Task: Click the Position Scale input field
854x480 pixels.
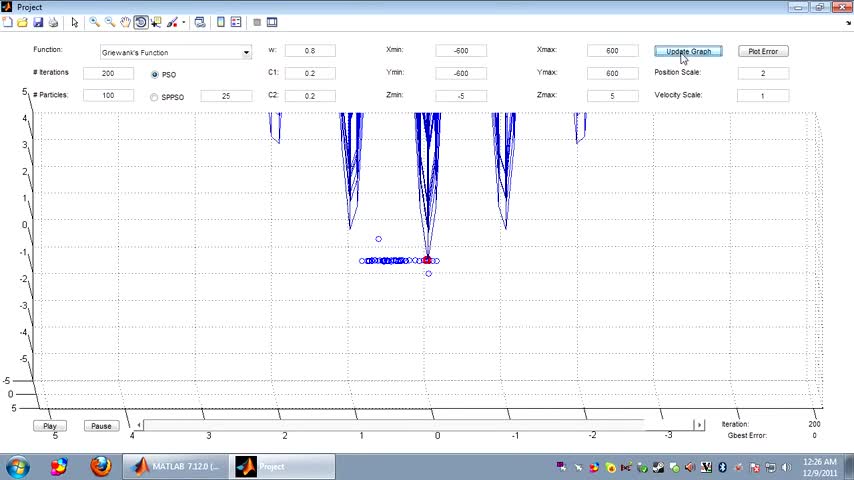Action: (763, 73)
